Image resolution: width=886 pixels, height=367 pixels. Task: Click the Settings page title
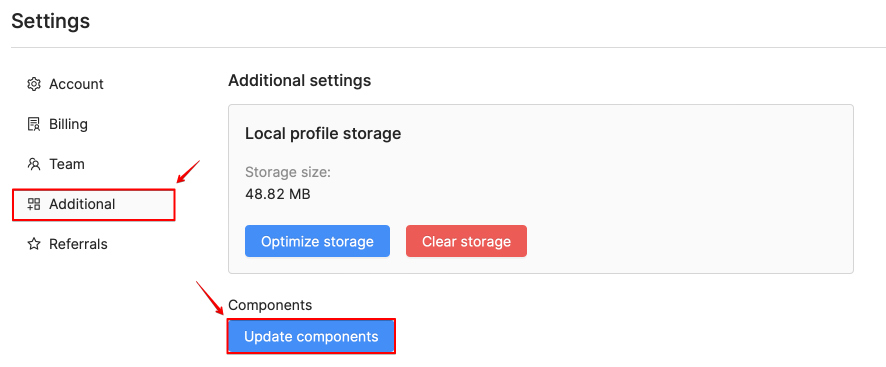coord(50,21)
